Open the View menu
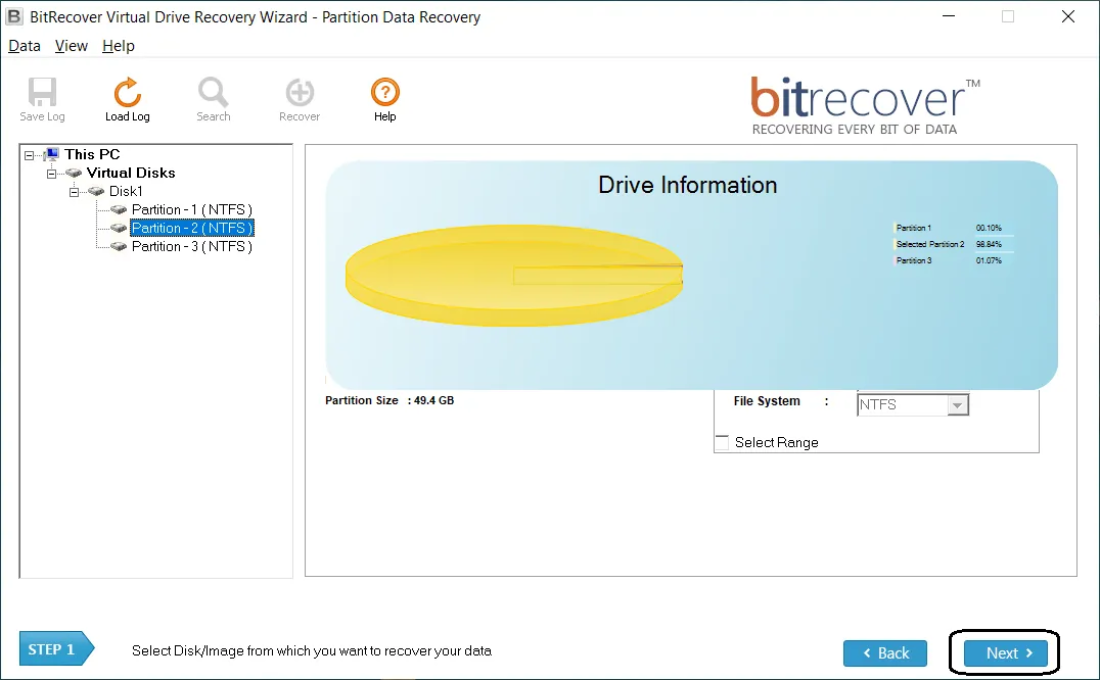This screenshot has height=680, width=1100. (70, 45)
